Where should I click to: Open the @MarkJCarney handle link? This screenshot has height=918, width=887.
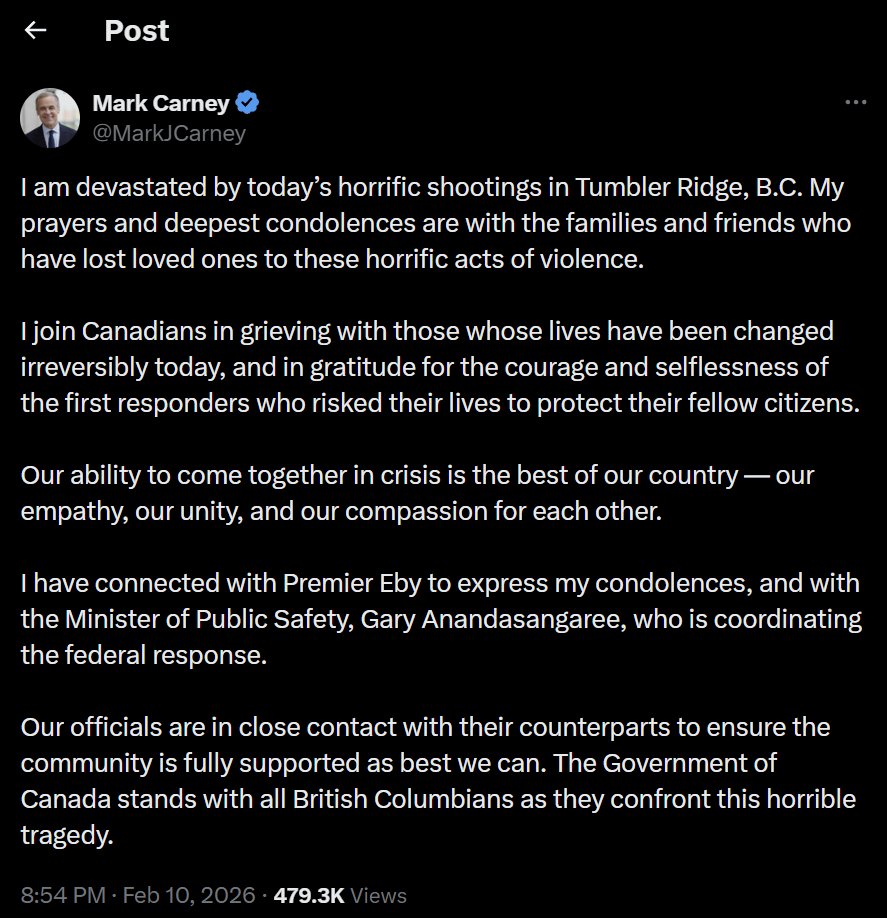169,133
